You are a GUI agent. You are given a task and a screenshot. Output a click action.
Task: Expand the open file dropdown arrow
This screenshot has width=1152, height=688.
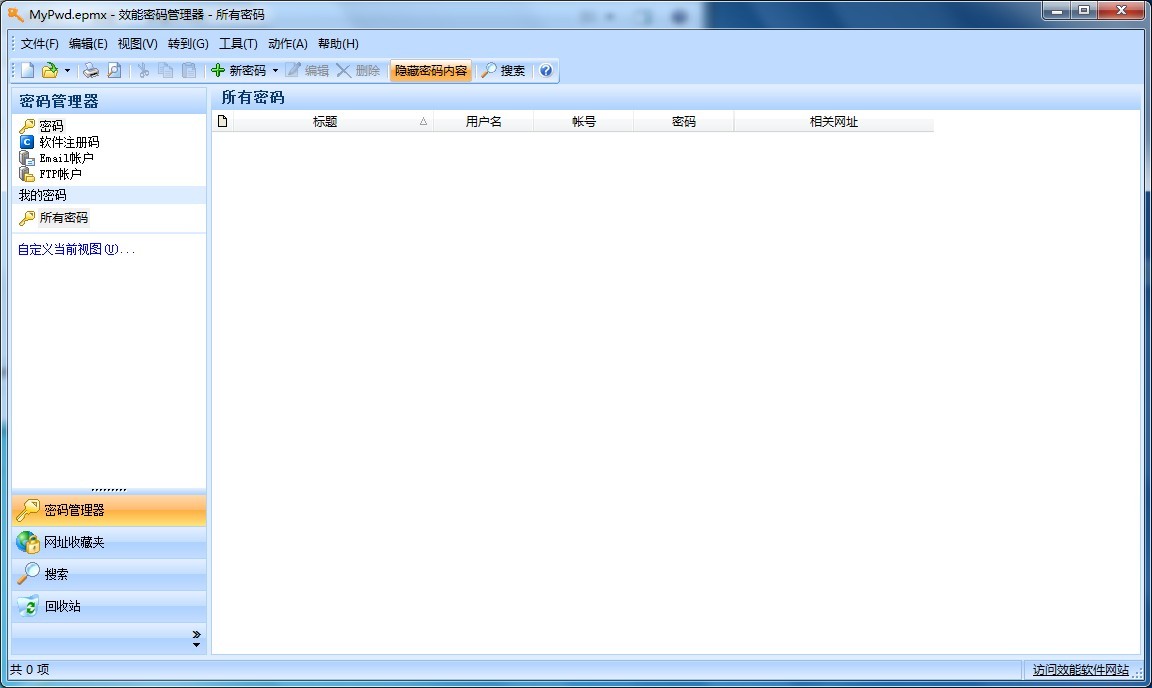(x=67, y=71)
